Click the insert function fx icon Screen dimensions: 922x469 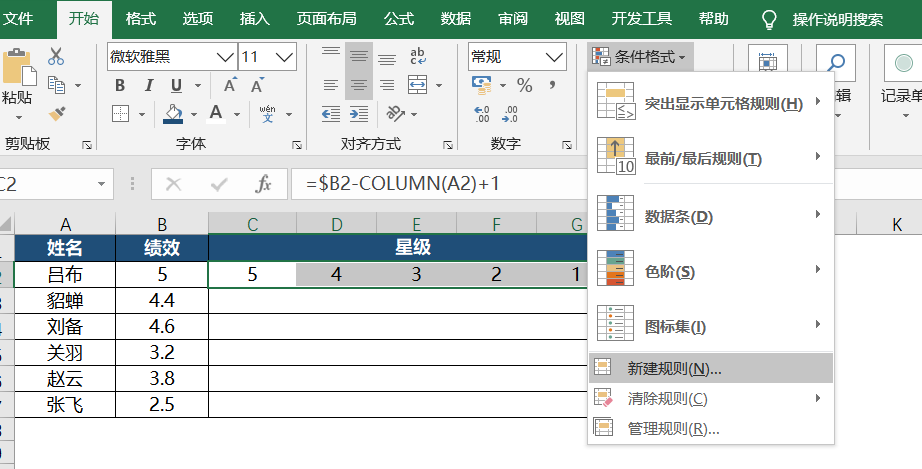tap(264, 184)
